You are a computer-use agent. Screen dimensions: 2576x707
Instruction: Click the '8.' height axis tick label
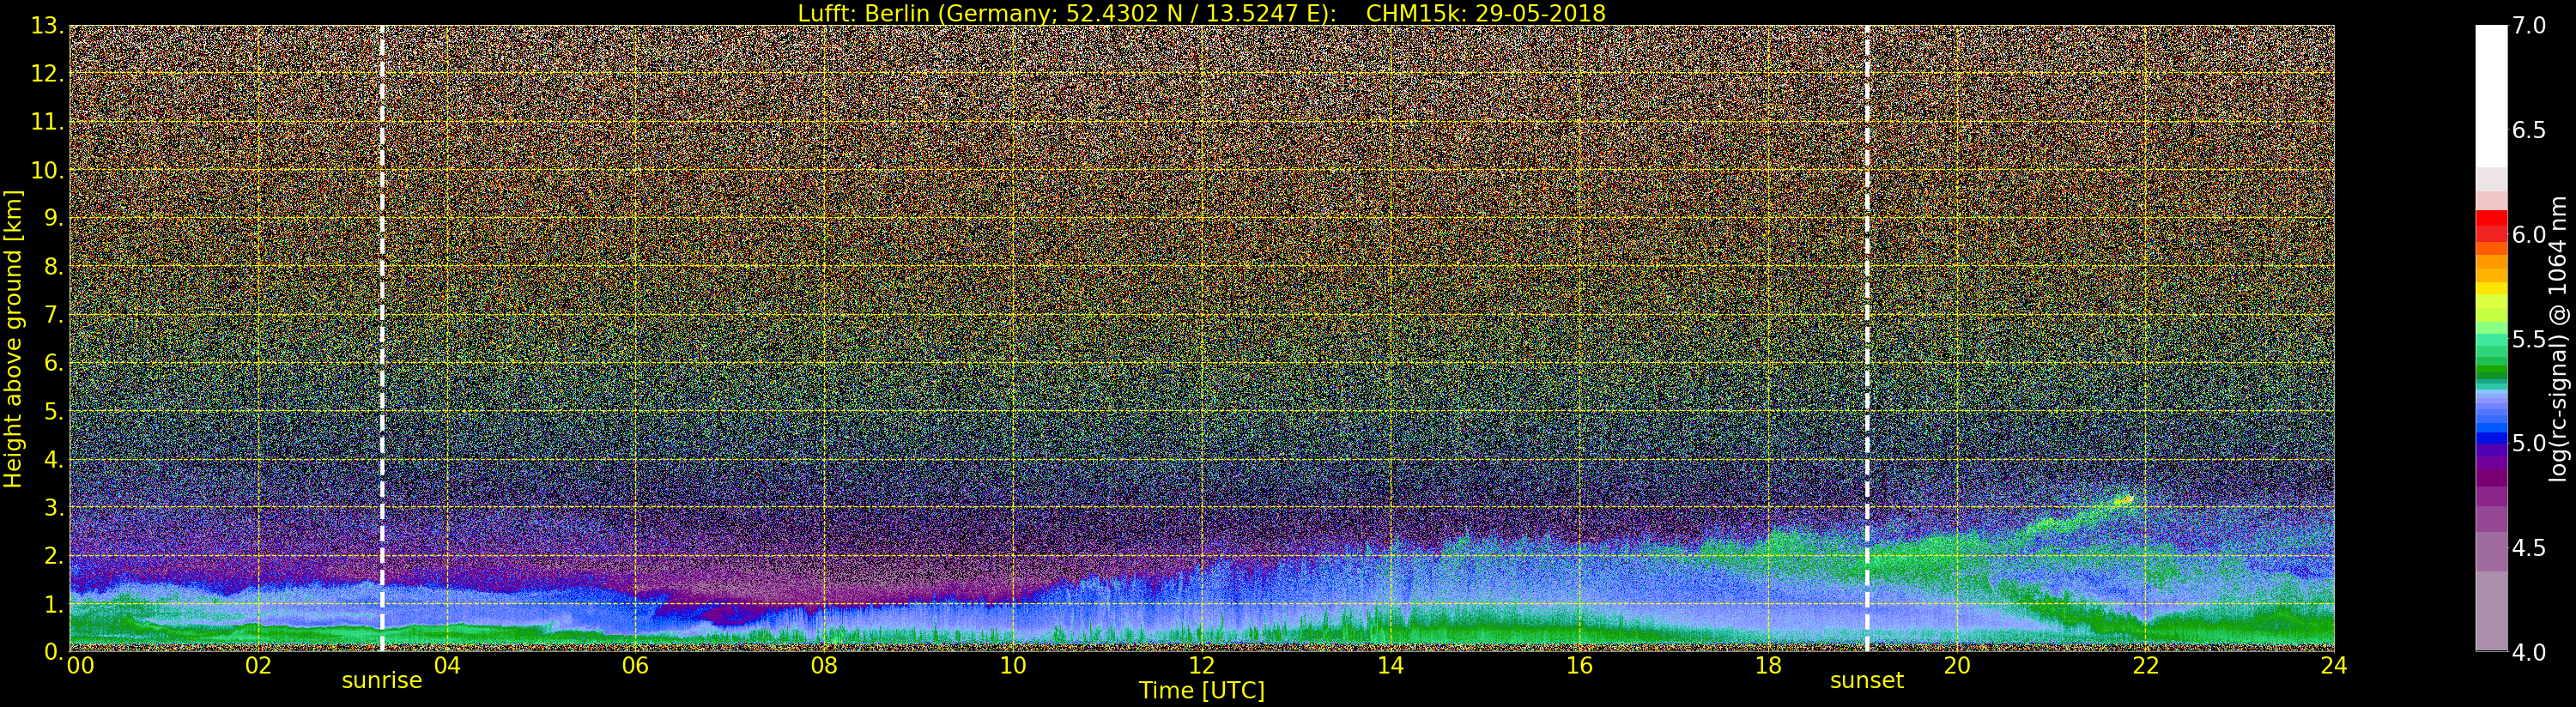click(54, 267)
